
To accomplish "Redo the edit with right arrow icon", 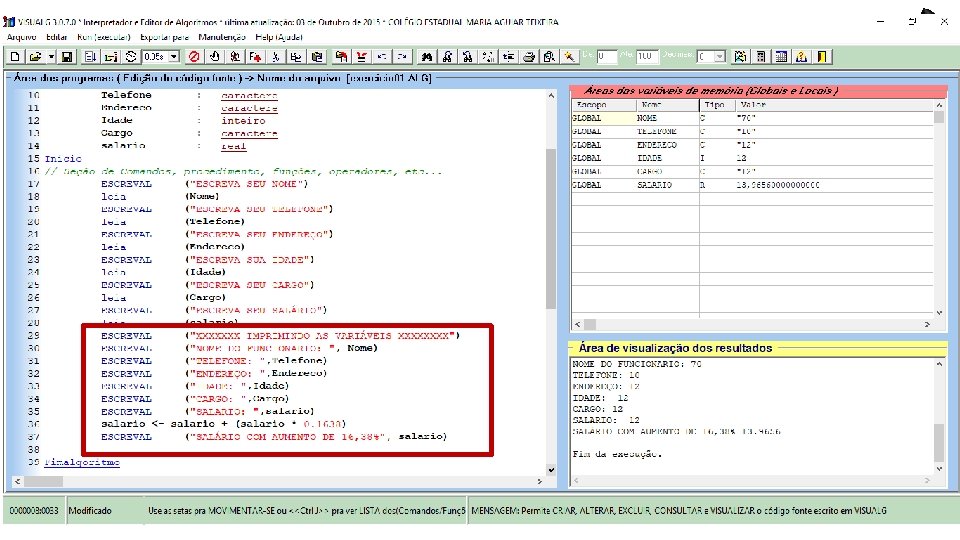I will click(402, 56).
